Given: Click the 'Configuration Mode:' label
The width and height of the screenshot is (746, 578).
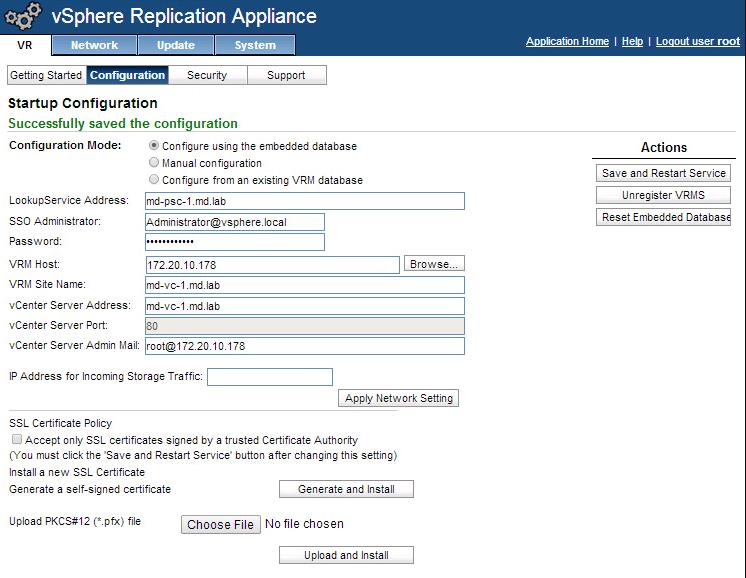Looking at the screenshot, I should coord(65,145).
